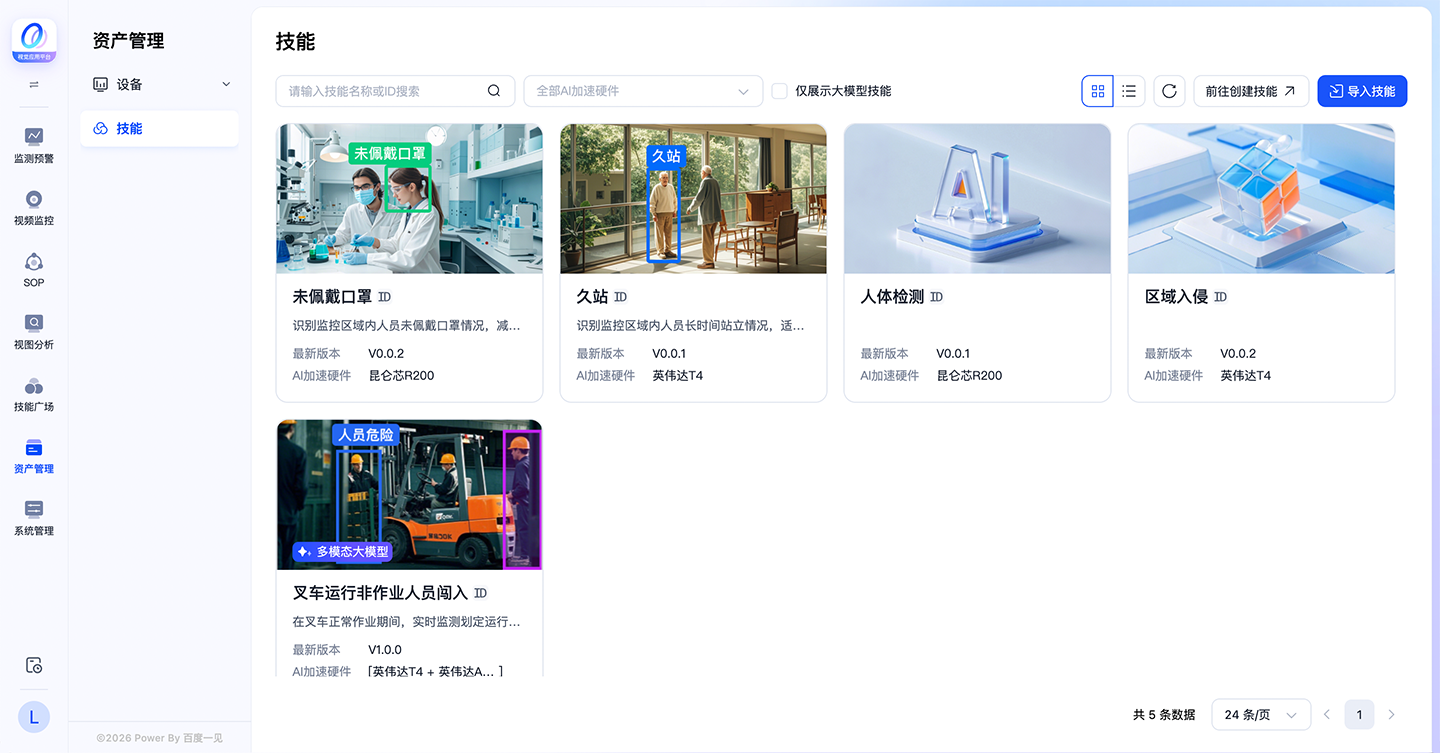Open 系统管理 from the sidebar

click(x=34, y=517)
